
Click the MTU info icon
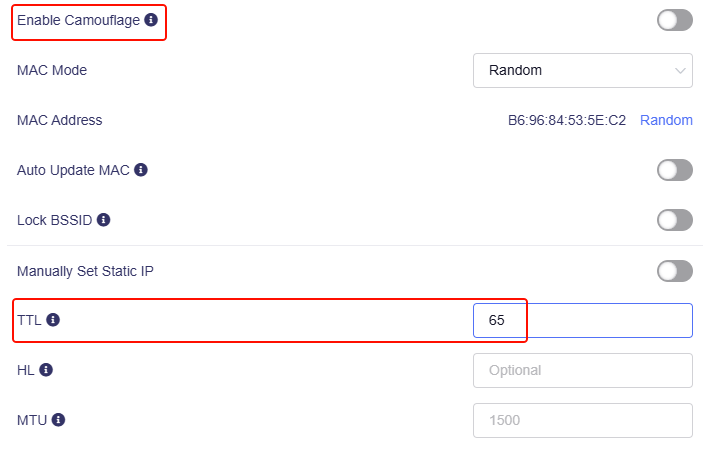57,420
